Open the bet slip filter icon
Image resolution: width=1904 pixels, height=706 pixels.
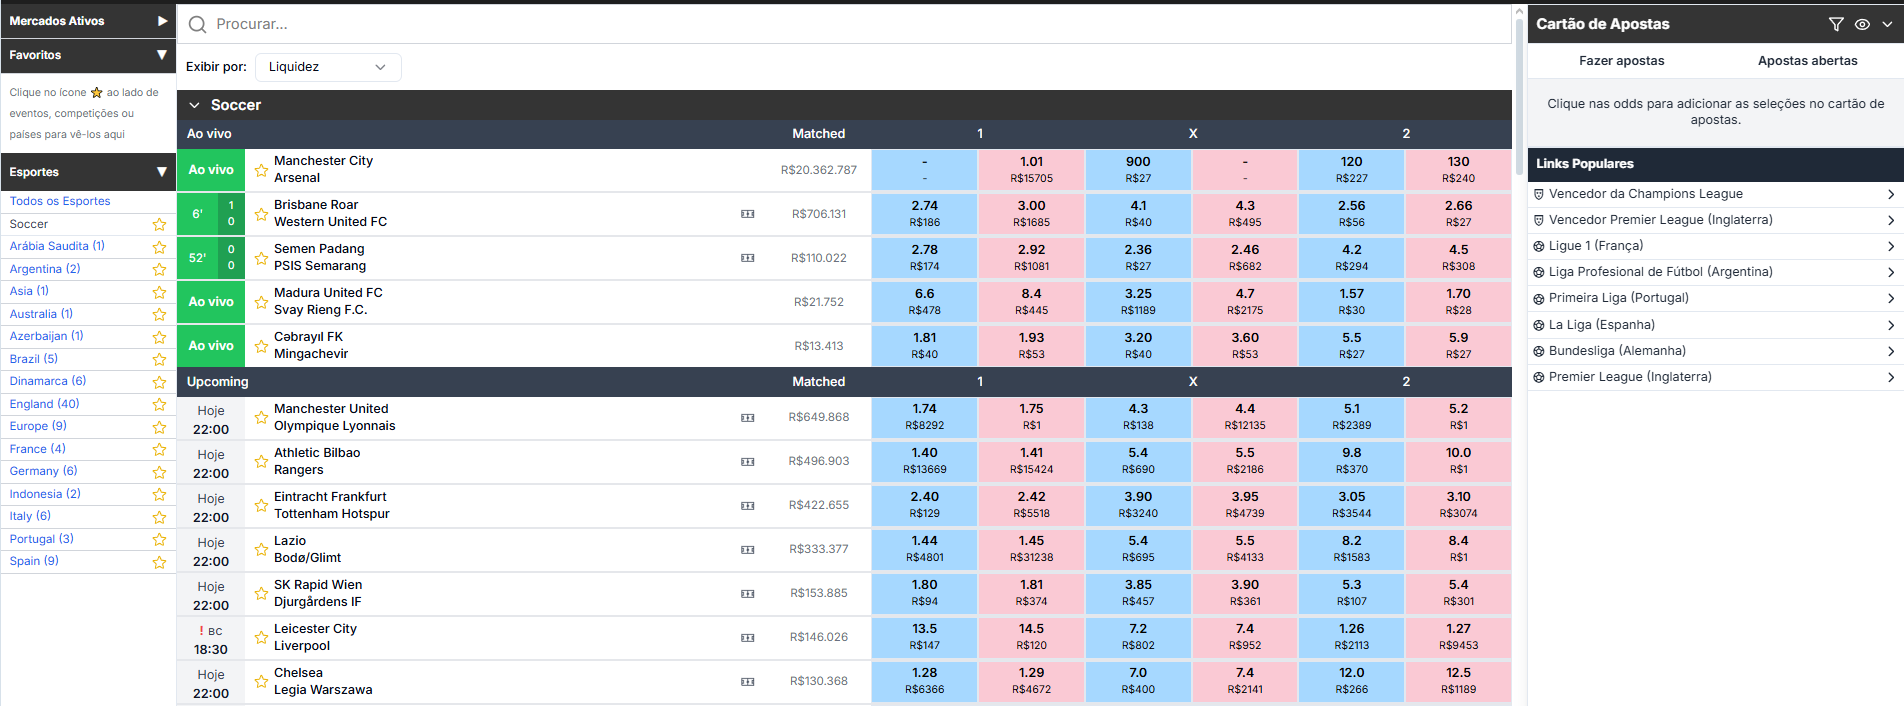coord(1836,24)
